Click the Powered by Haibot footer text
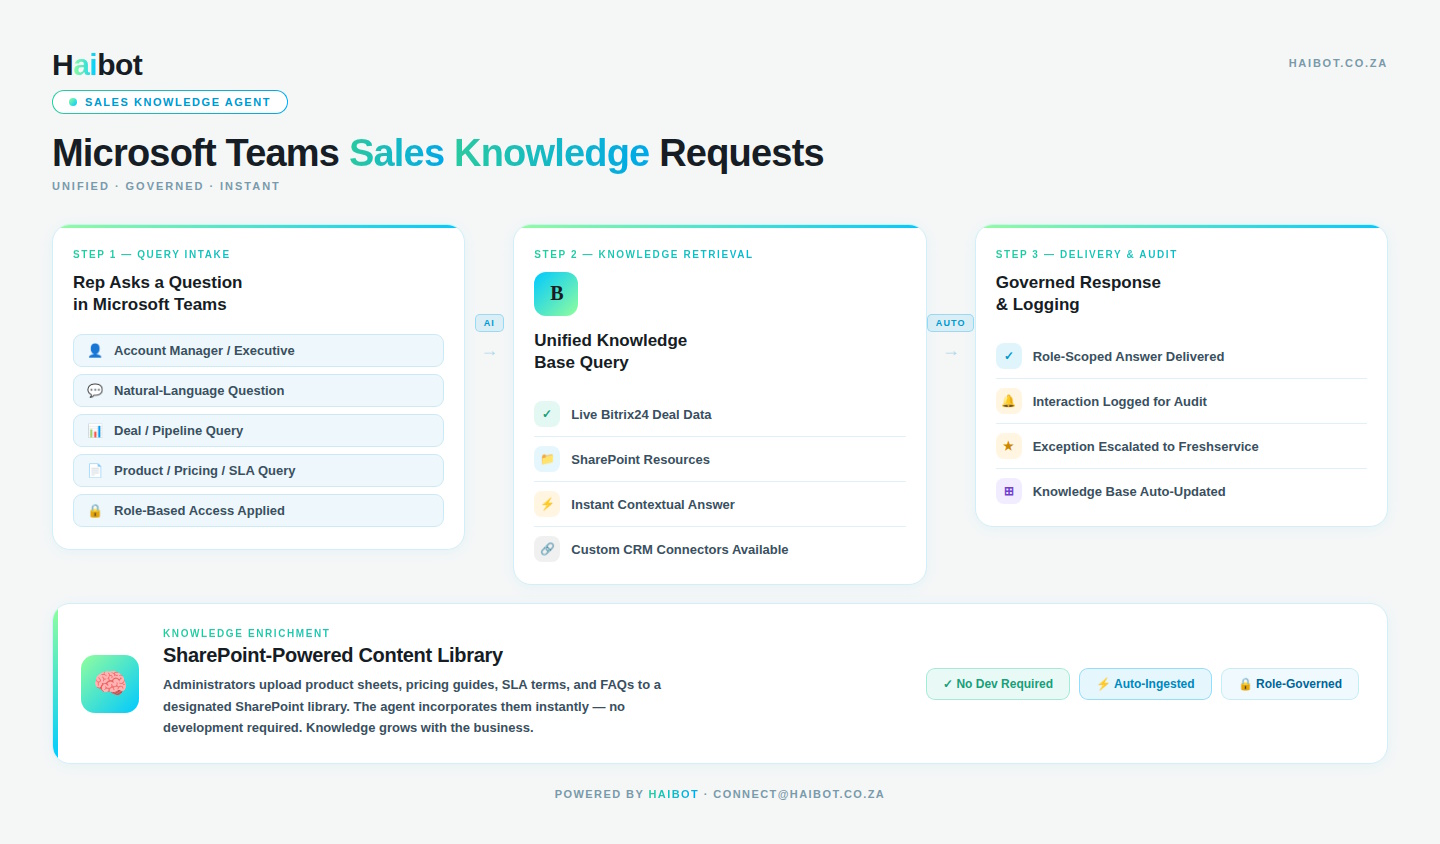Viewport: 1440px width, 844px height. pos(626,794)
